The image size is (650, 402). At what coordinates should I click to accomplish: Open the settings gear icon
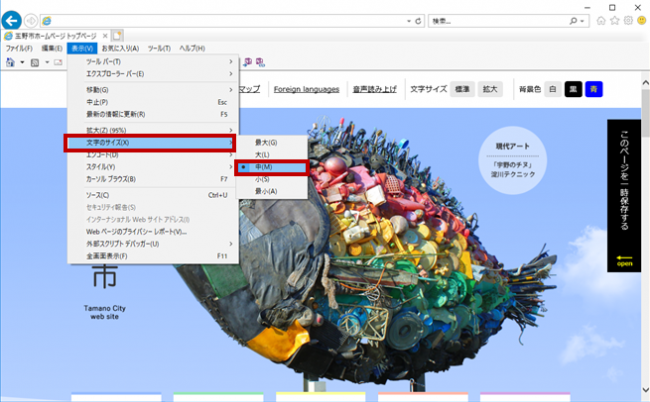(628, 21)
